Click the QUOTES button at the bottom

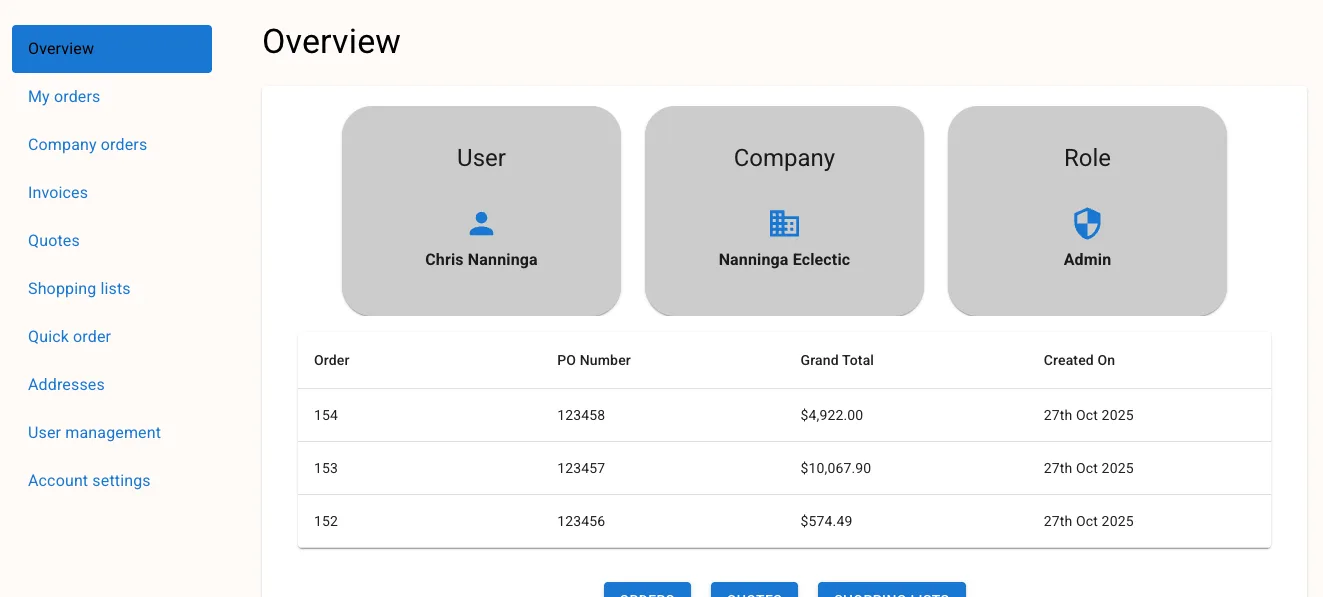(754, 592)
